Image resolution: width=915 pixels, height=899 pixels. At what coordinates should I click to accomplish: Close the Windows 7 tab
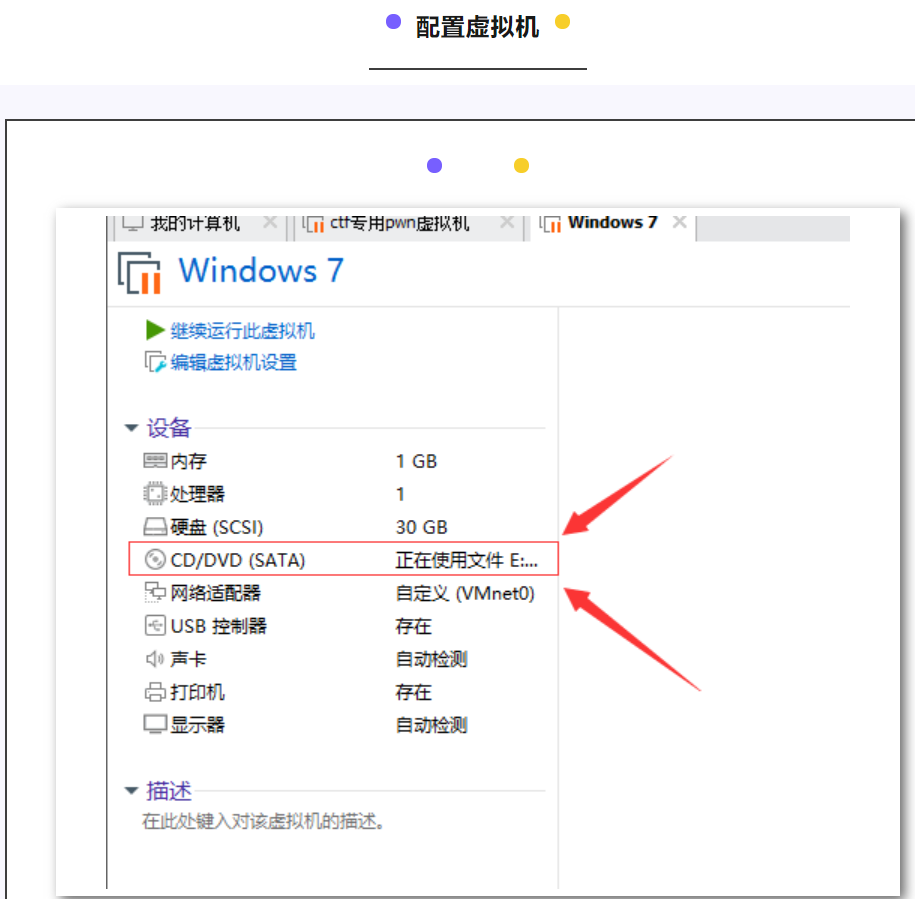[x=679, y=222]
